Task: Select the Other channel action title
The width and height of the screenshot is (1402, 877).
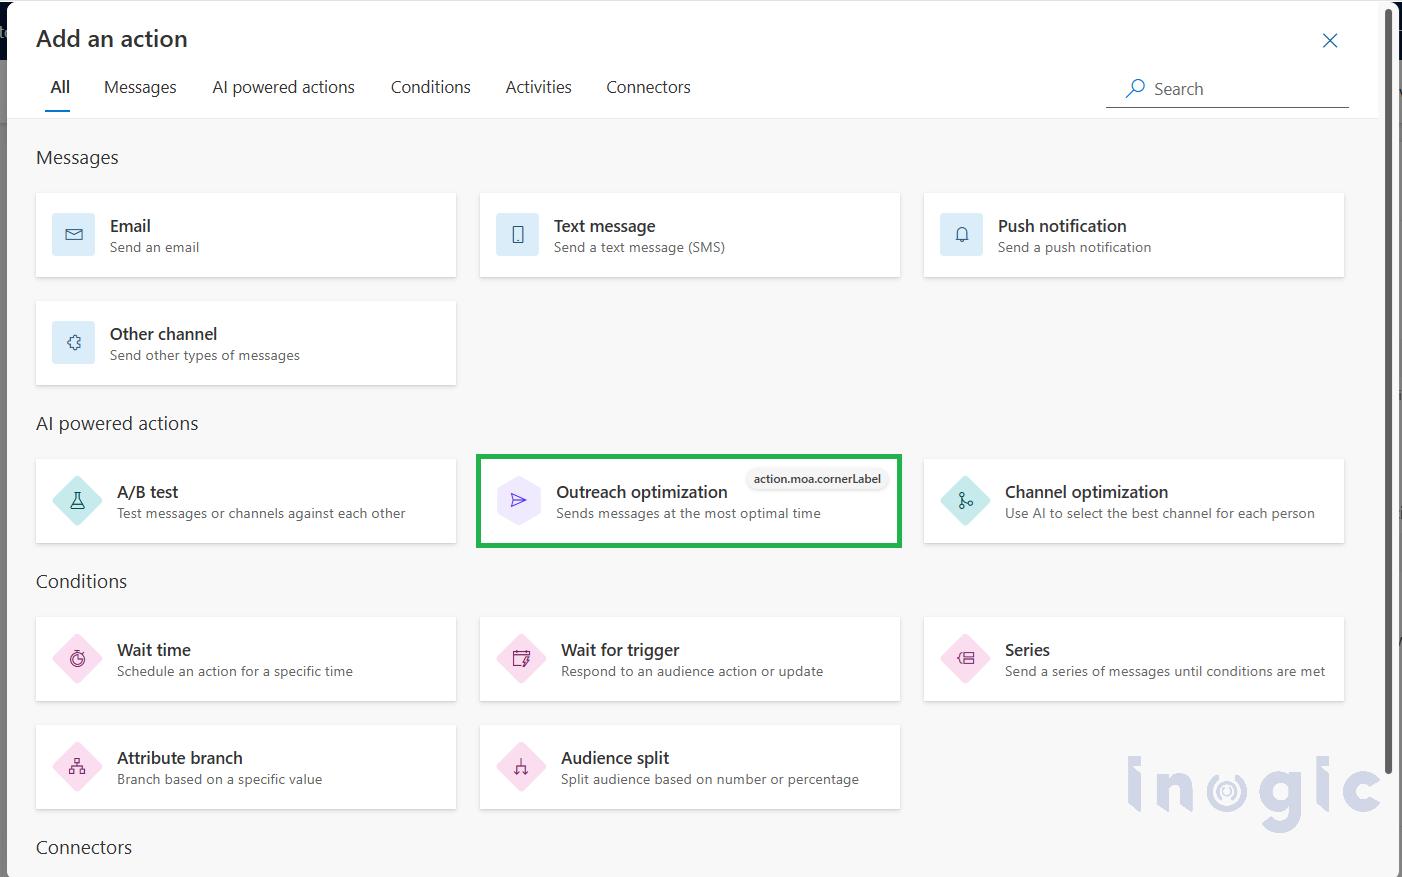Action: coord(163,334)
